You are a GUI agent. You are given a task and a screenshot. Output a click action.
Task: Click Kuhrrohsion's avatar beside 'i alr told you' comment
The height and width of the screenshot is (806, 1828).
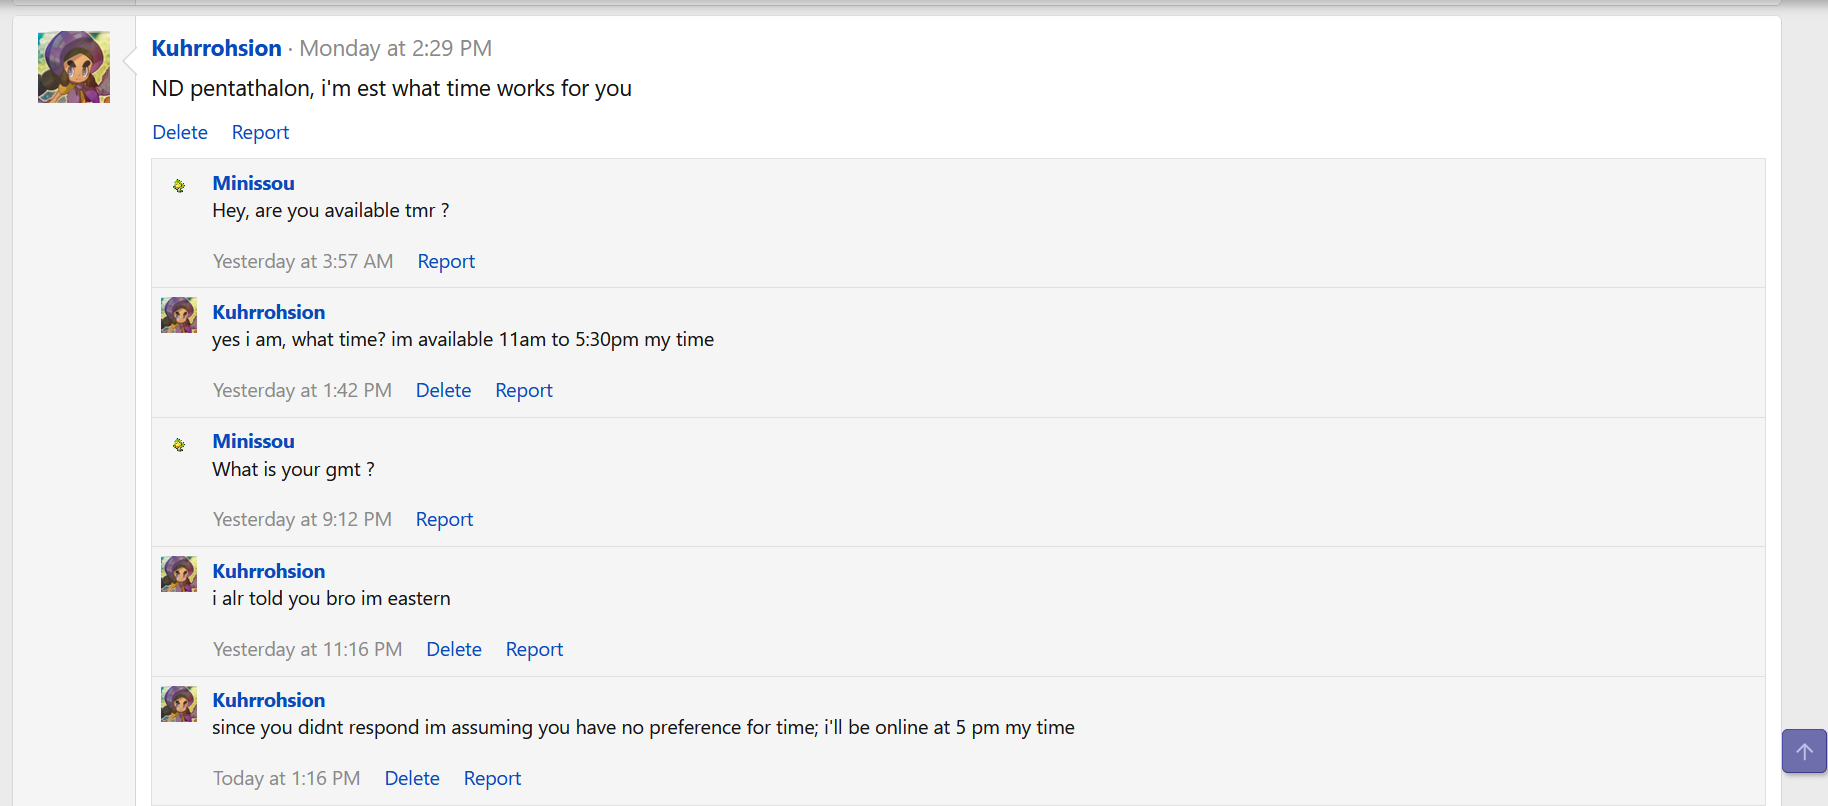coord(179,574)
